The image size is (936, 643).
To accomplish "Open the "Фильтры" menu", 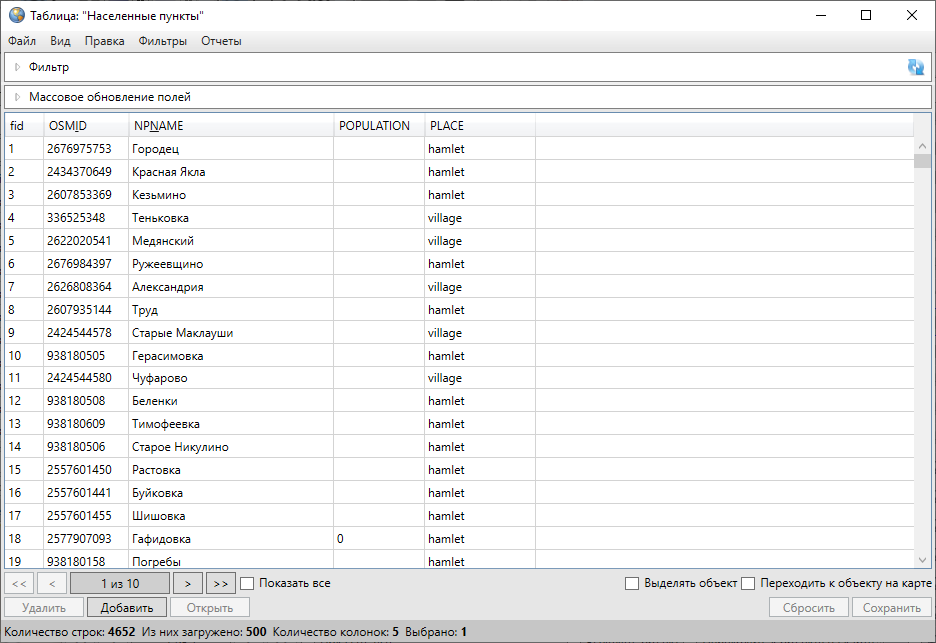I will click(162, 41).
